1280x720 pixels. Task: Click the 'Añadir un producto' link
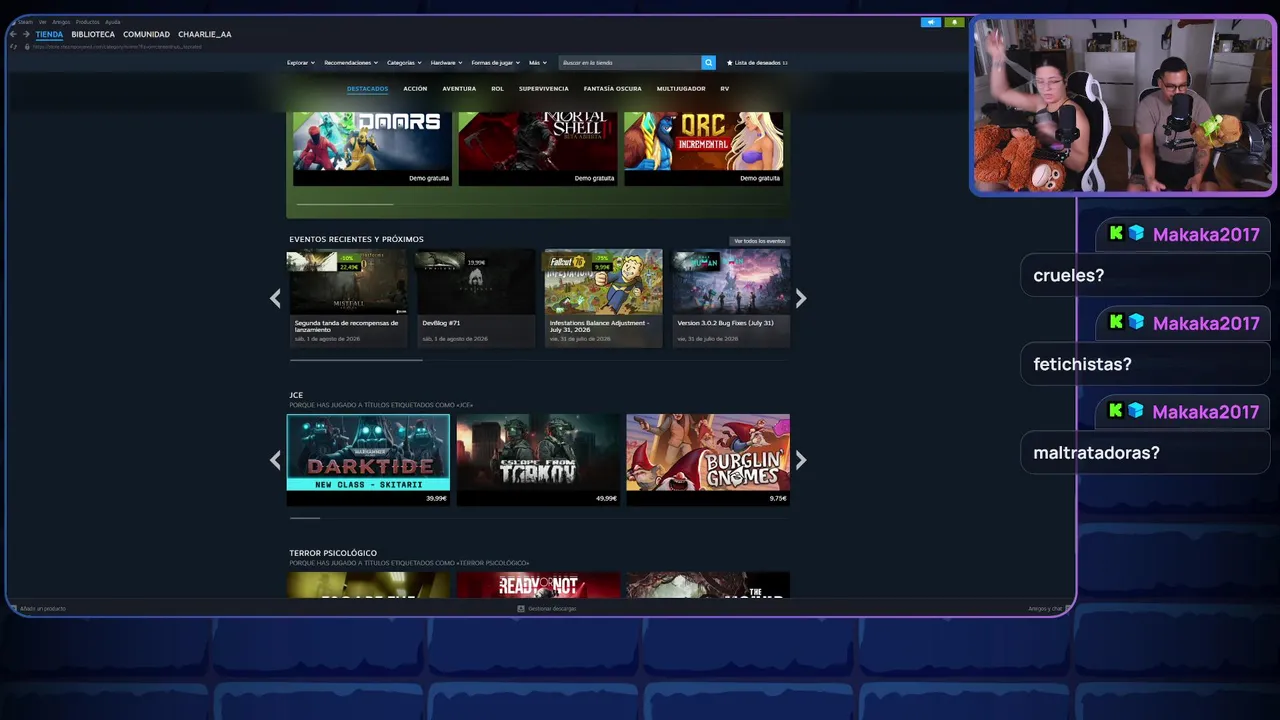point(43,608)
